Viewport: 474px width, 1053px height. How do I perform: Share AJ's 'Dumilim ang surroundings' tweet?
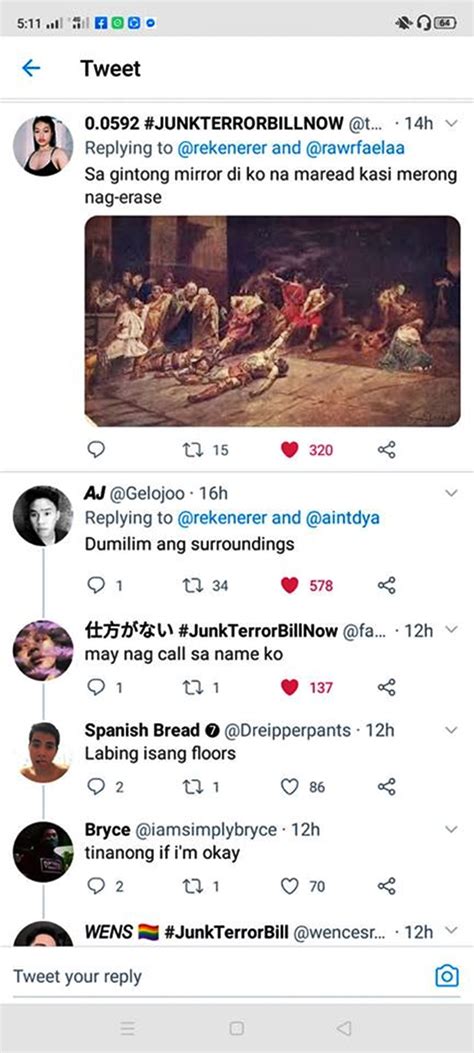click(387, 585)
